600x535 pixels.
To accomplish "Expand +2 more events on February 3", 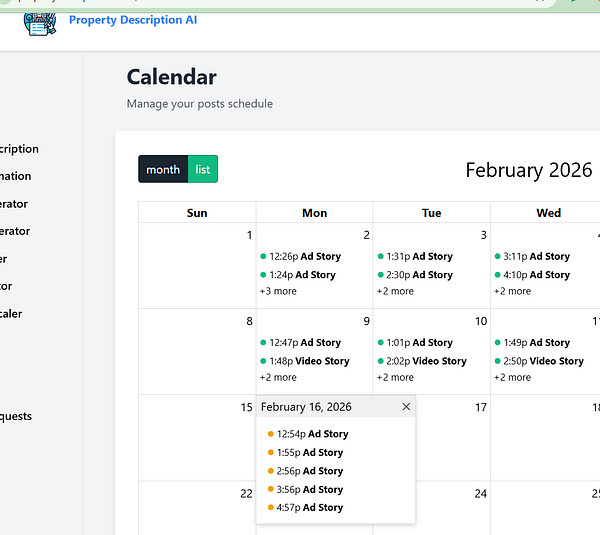I will pos(395,291).
